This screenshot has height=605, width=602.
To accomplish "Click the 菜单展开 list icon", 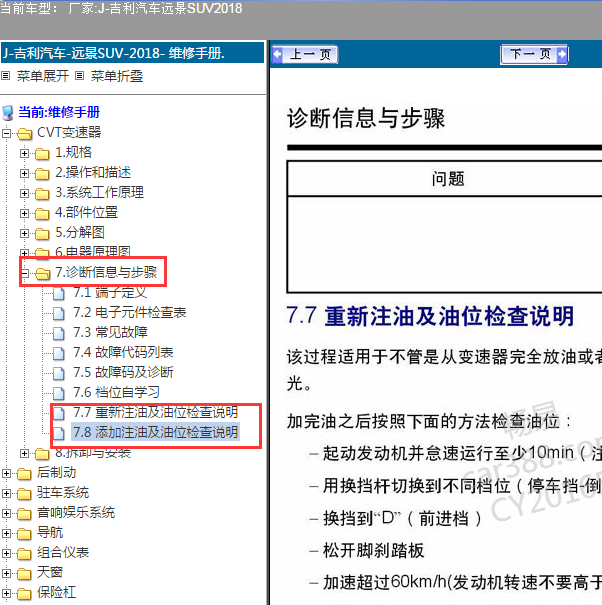I will click(x=5, y=76).
